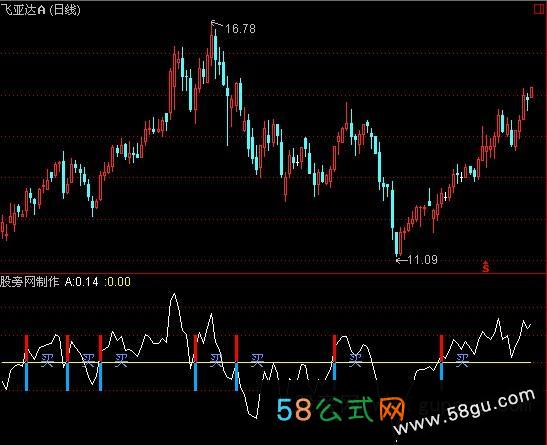547x445 pixels.
Task: Select the rightmost 买 buy signal marker
Action: (462, 360)
